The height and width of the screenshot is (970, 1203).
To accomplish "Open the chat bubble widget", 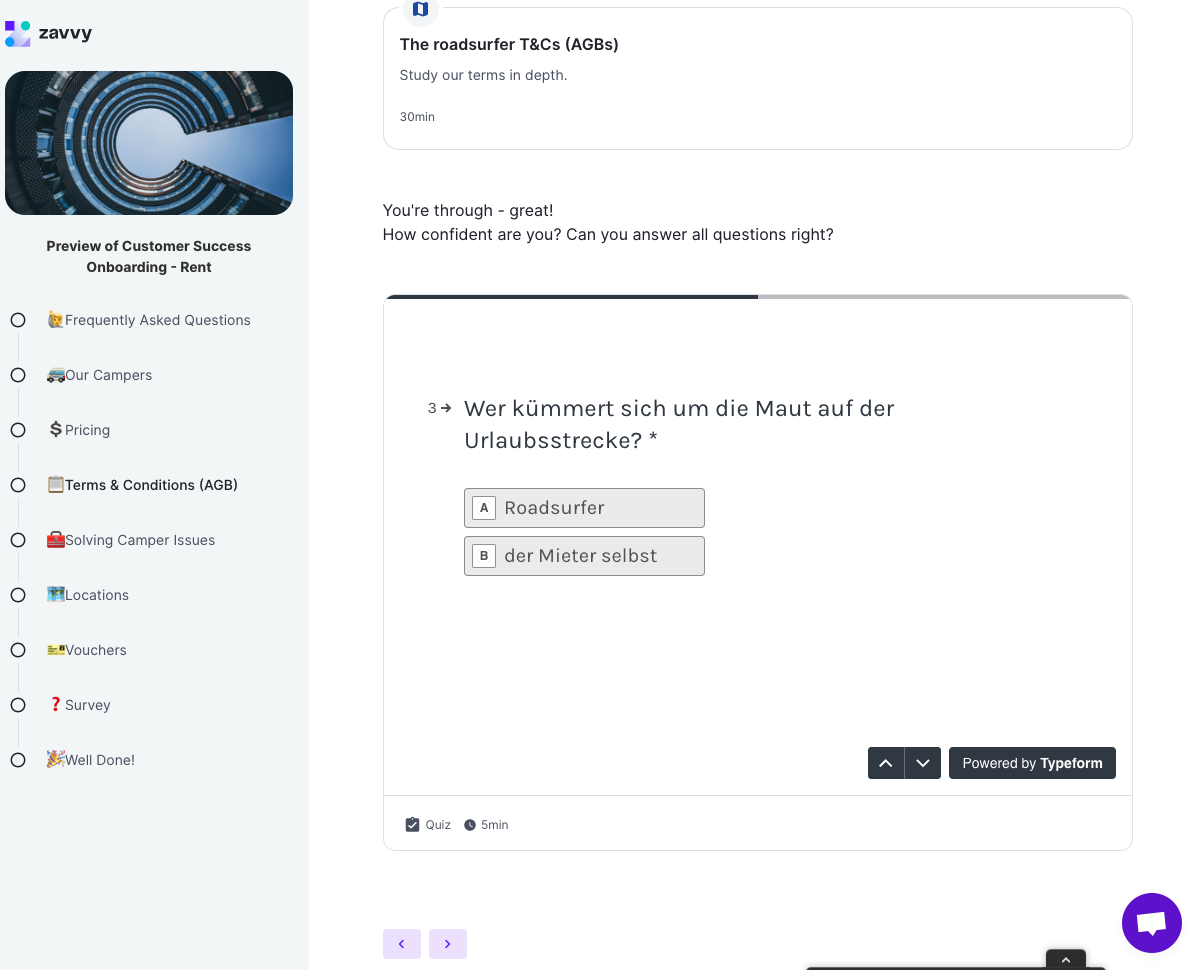I will (1151, 922).
